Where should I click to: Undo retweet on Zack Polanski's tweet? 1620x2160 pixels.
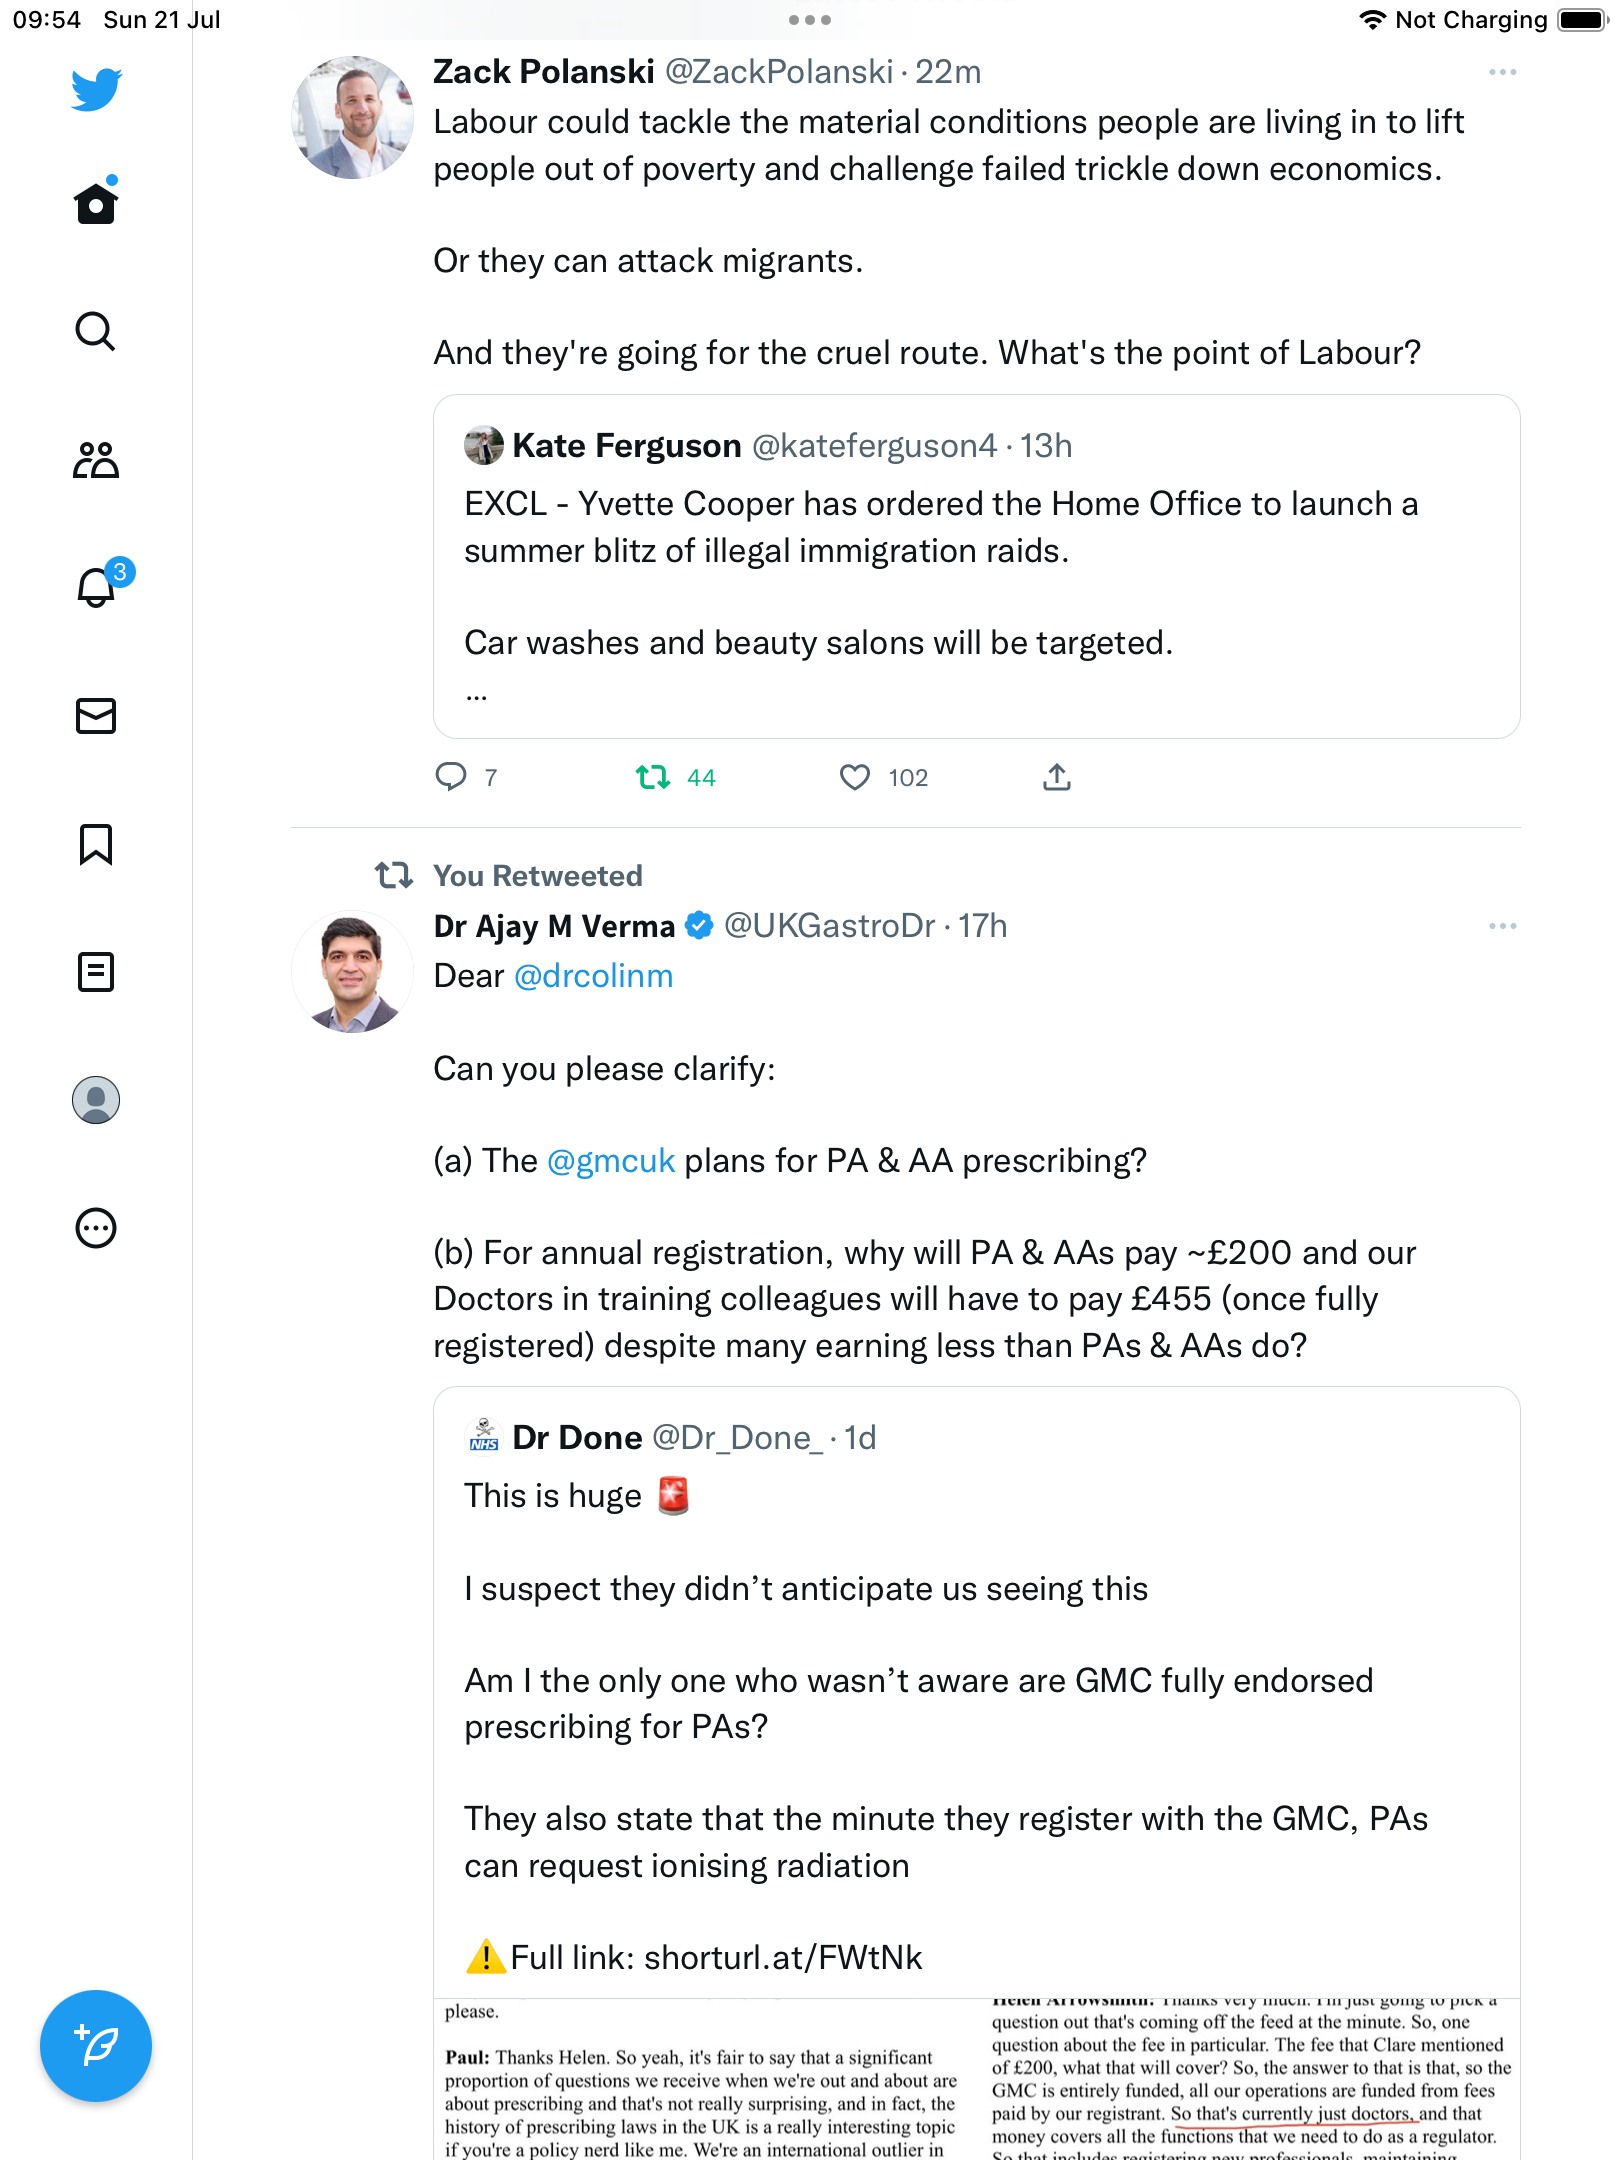tap(653, 777)
